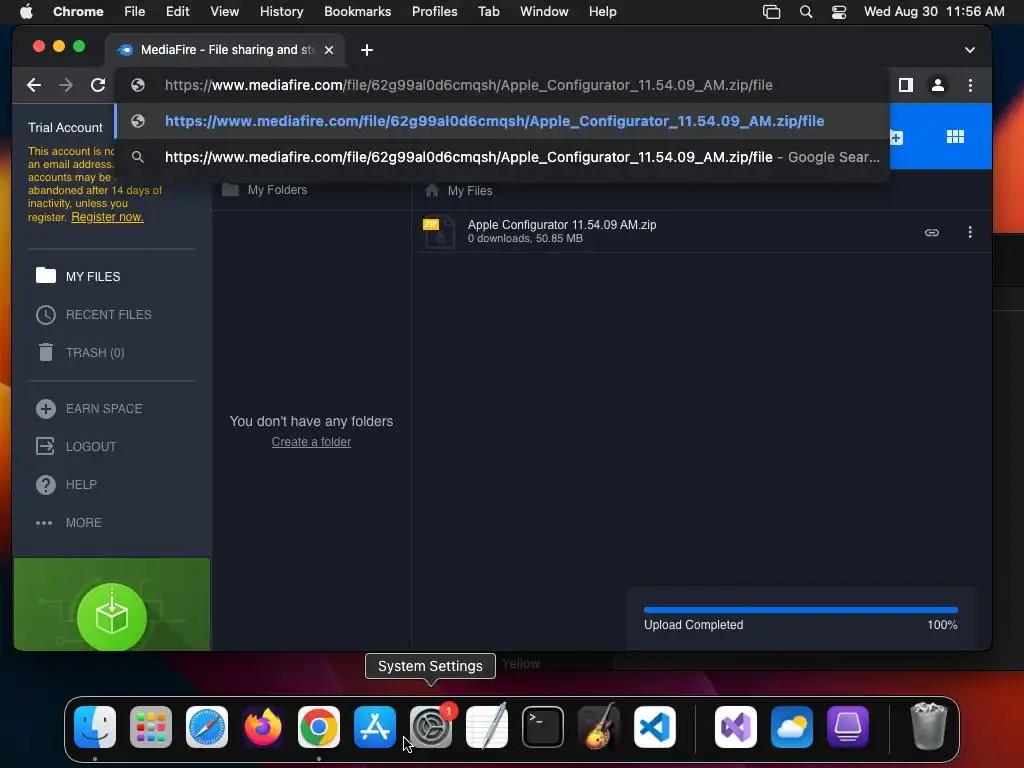
Task: Open Apple Configurator 11.54.09 AM.zip file
Action: tap(562, 225)
